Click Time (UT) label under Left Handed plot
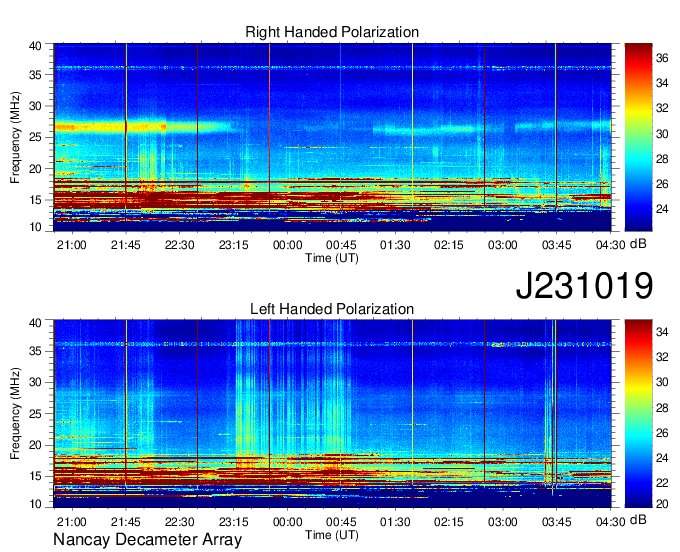The height and width of the screenshot is (552, 680). tap(332, 535)
